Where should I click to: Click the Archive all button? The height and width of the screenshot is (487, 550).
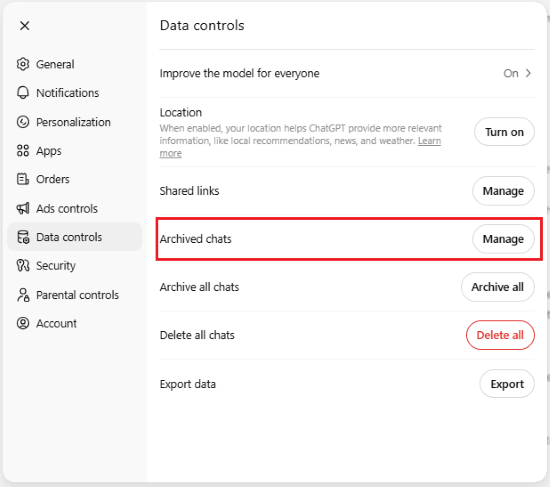pos(498,287)
